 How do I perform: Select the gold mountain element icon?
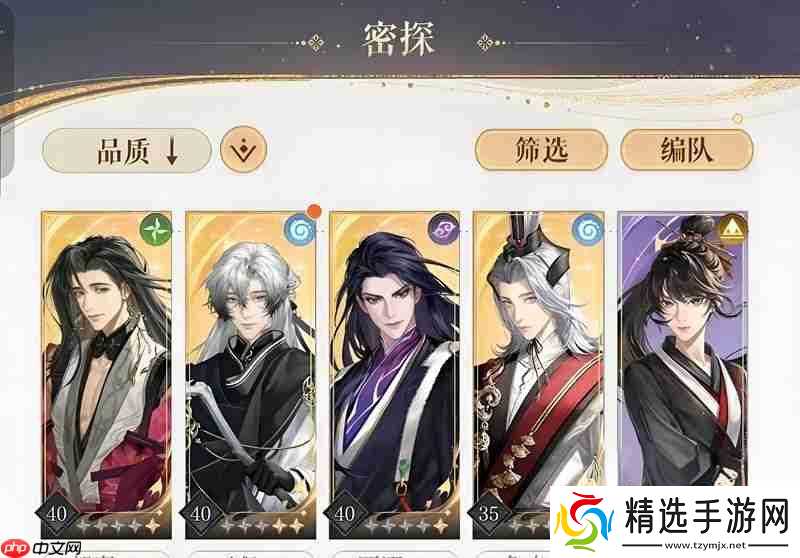pos(732,230)
